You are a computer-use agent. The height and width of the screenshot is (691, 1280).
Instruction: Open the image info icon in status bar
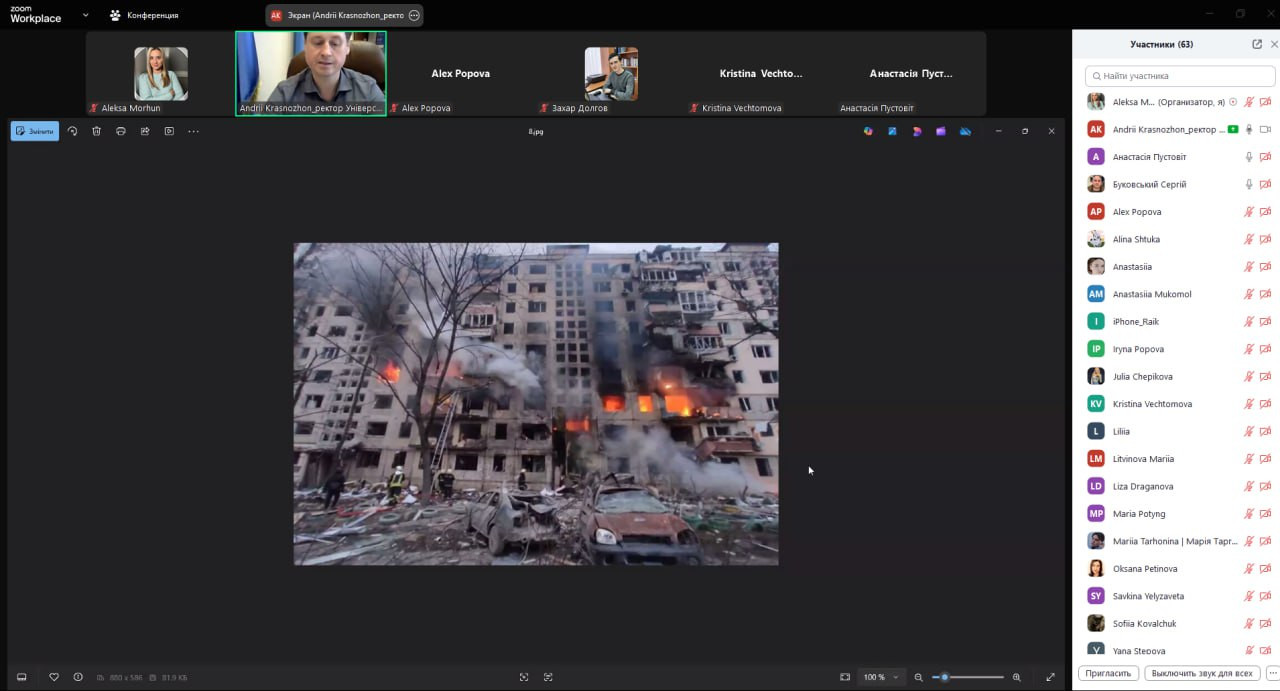78,677
